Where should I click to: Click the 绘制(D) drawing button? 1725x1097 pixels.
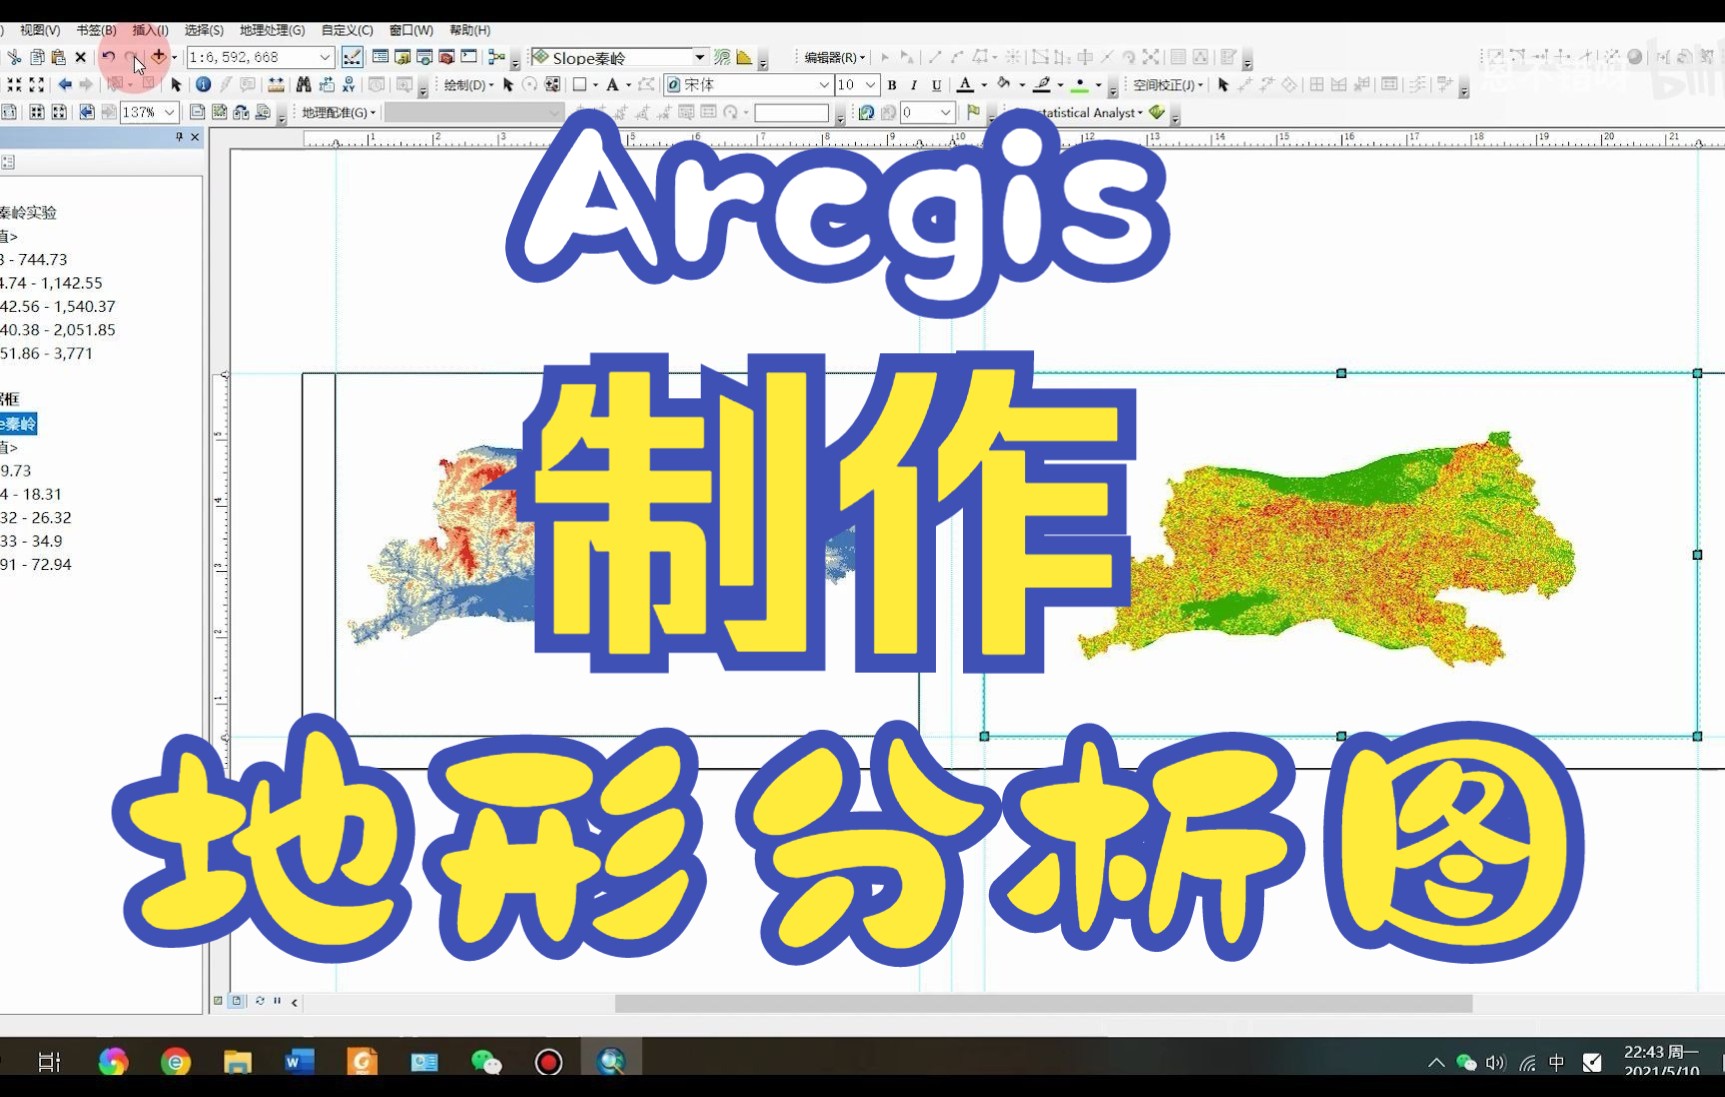point(466,85)
